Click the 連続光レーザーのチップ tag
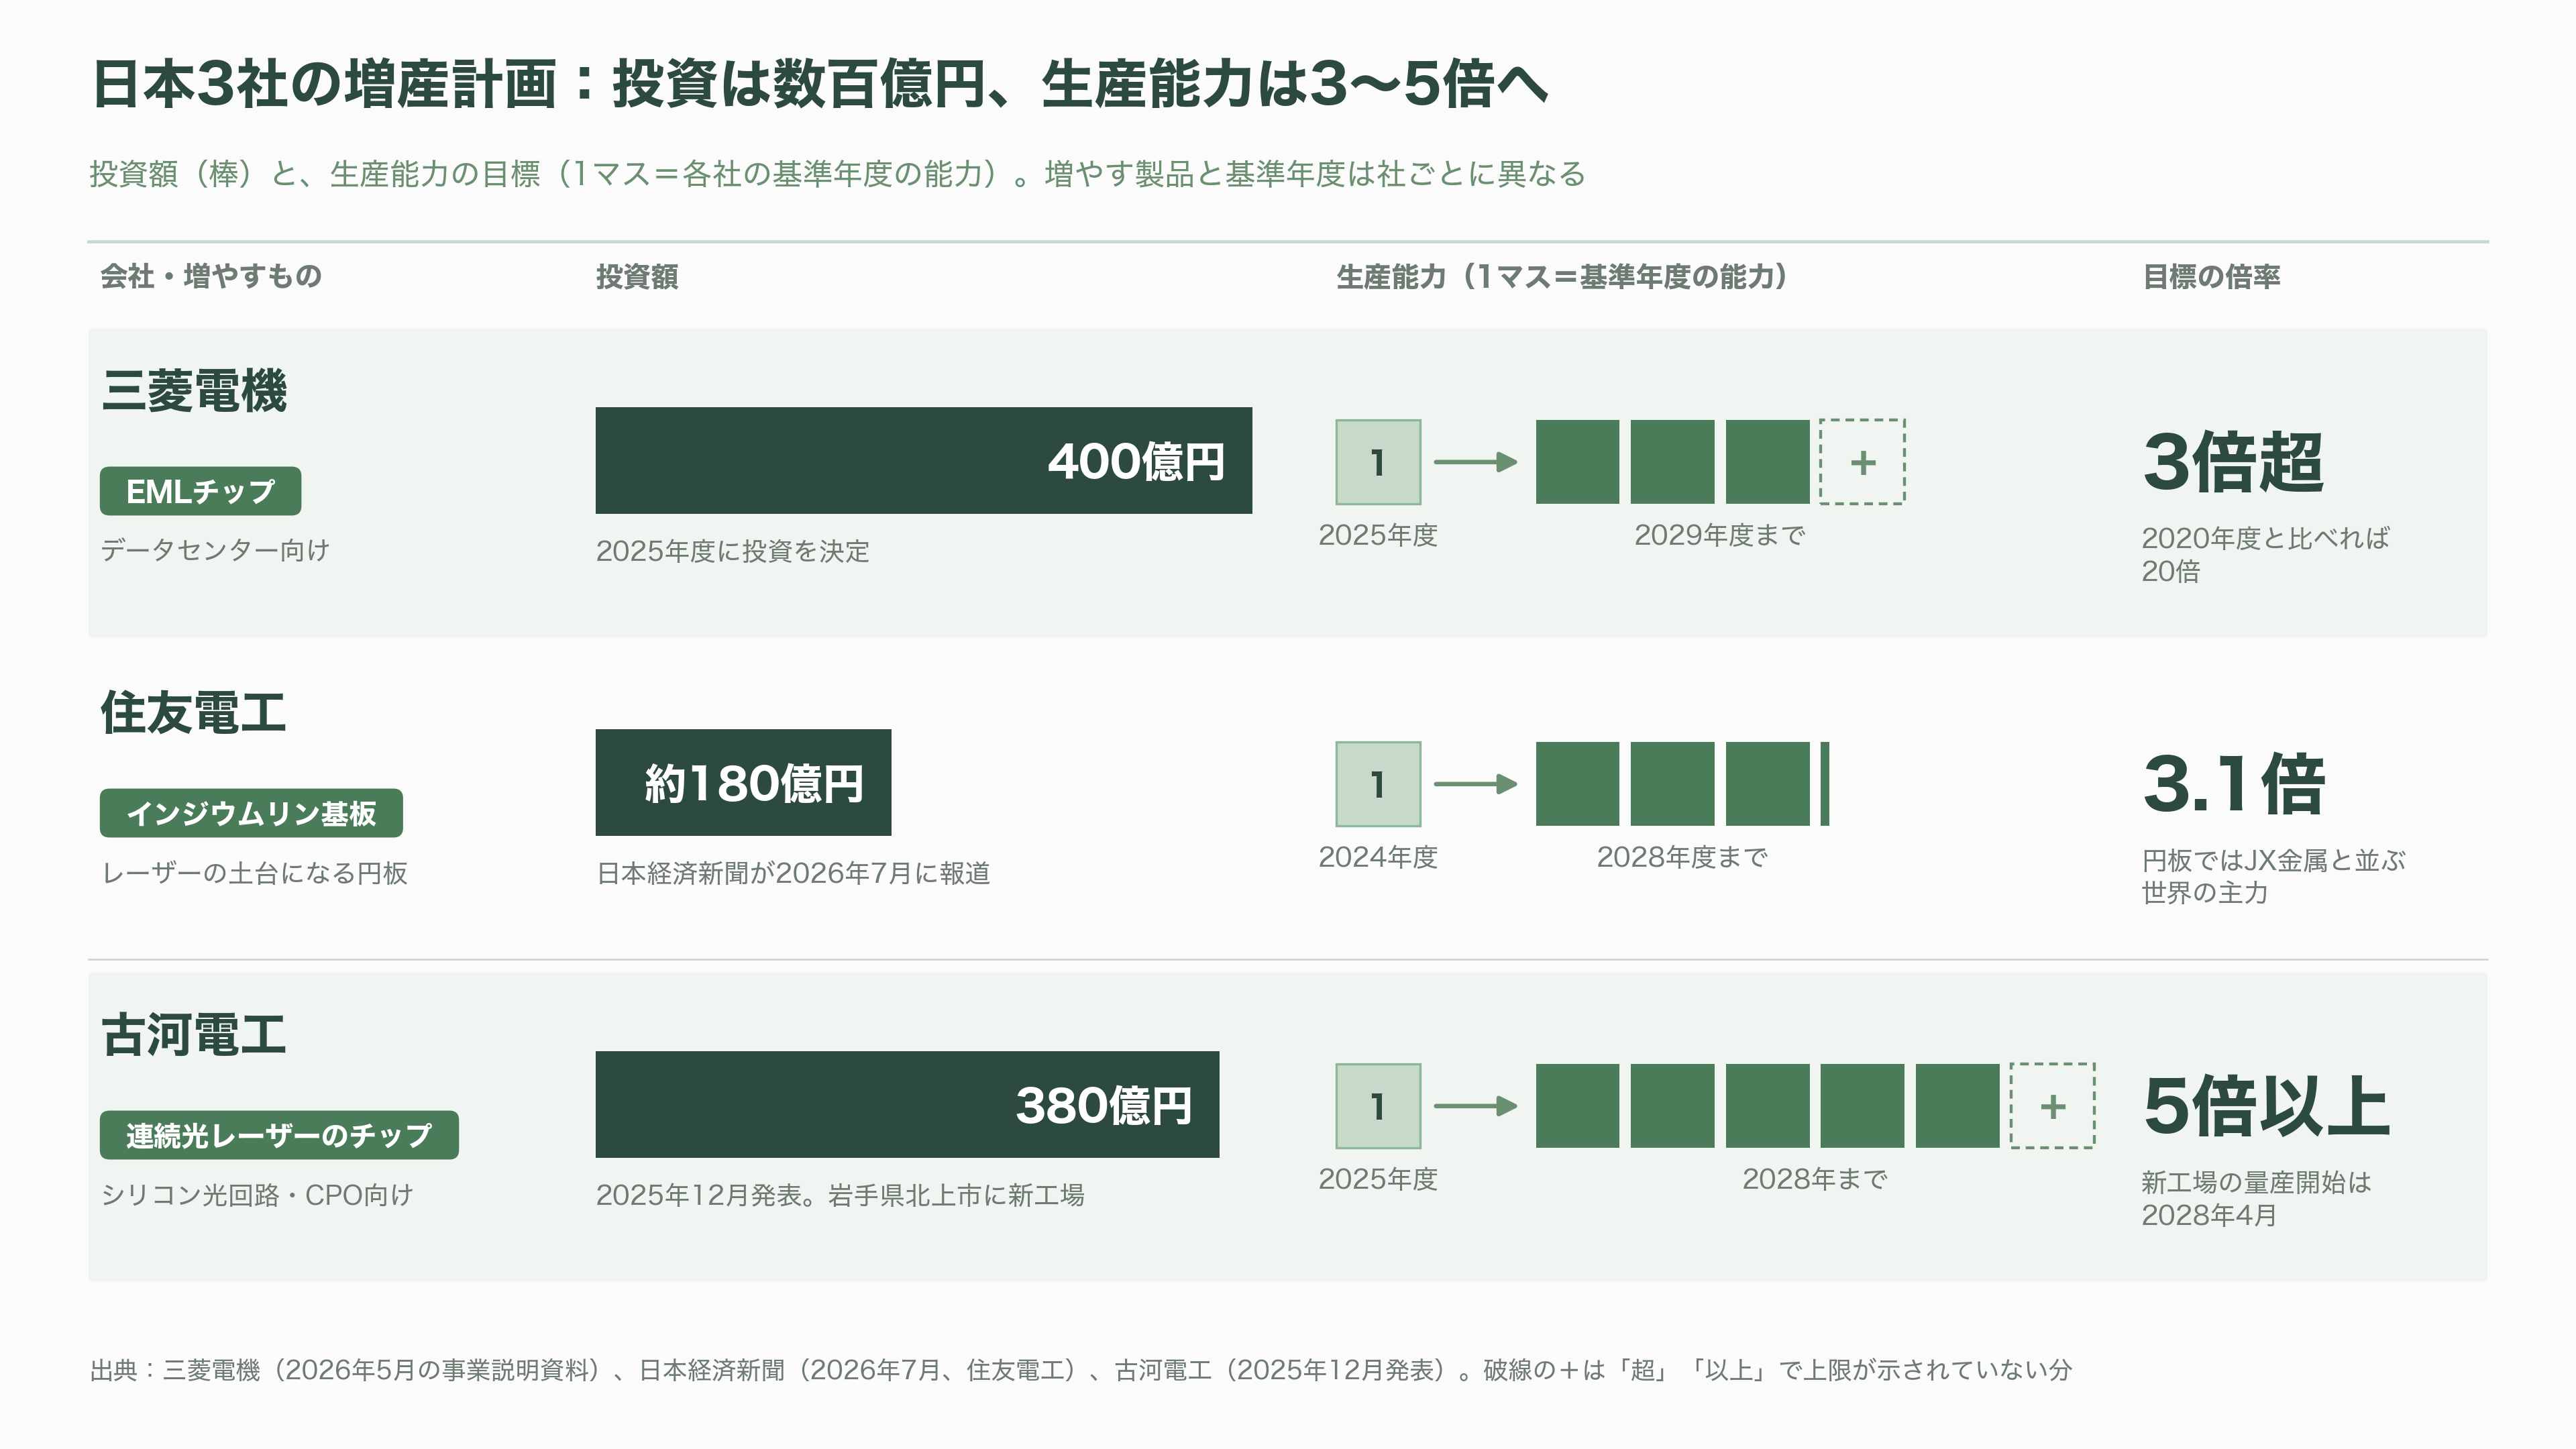This screenshot has width=2576, height=1449. click(x=279, y=1135)
